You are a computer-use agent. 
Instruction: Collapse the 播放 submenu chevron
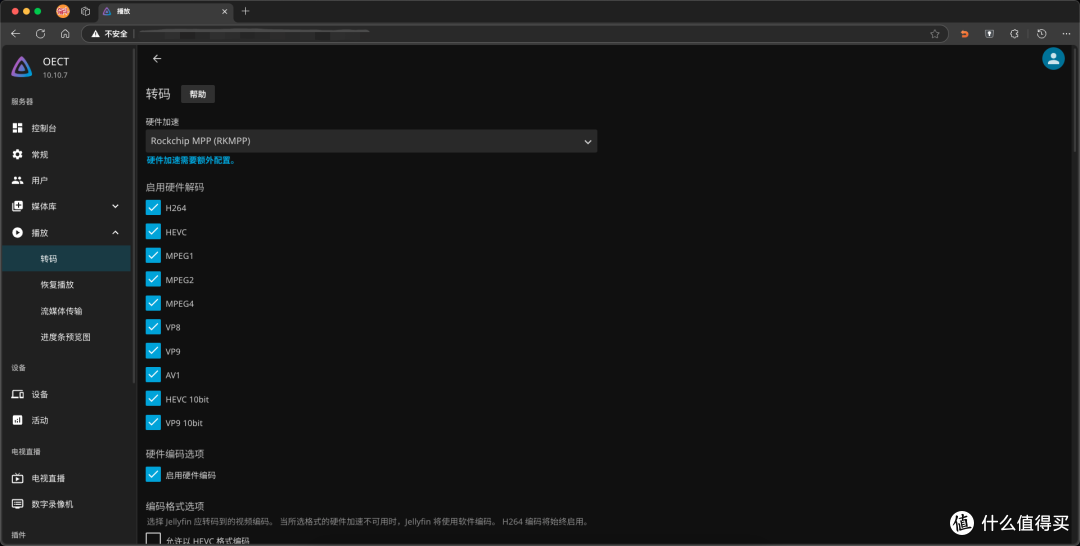[115, 233]
